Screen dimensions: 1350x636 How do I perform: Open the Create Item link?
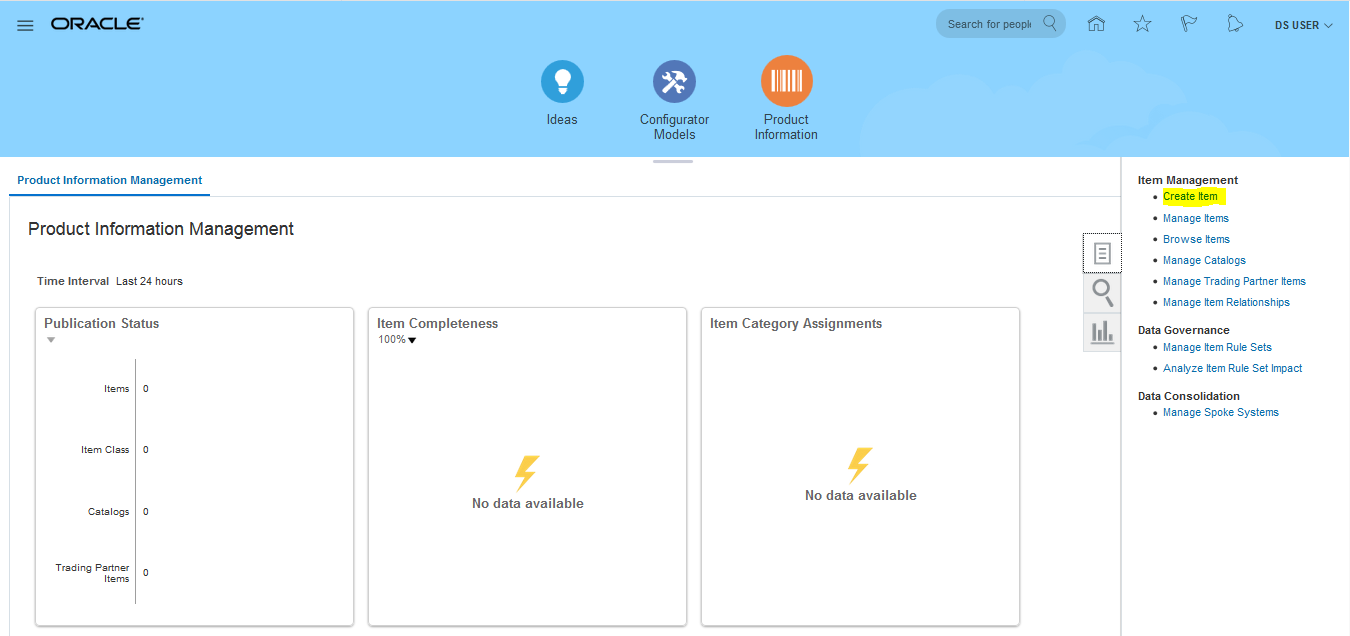point(1190,197)
